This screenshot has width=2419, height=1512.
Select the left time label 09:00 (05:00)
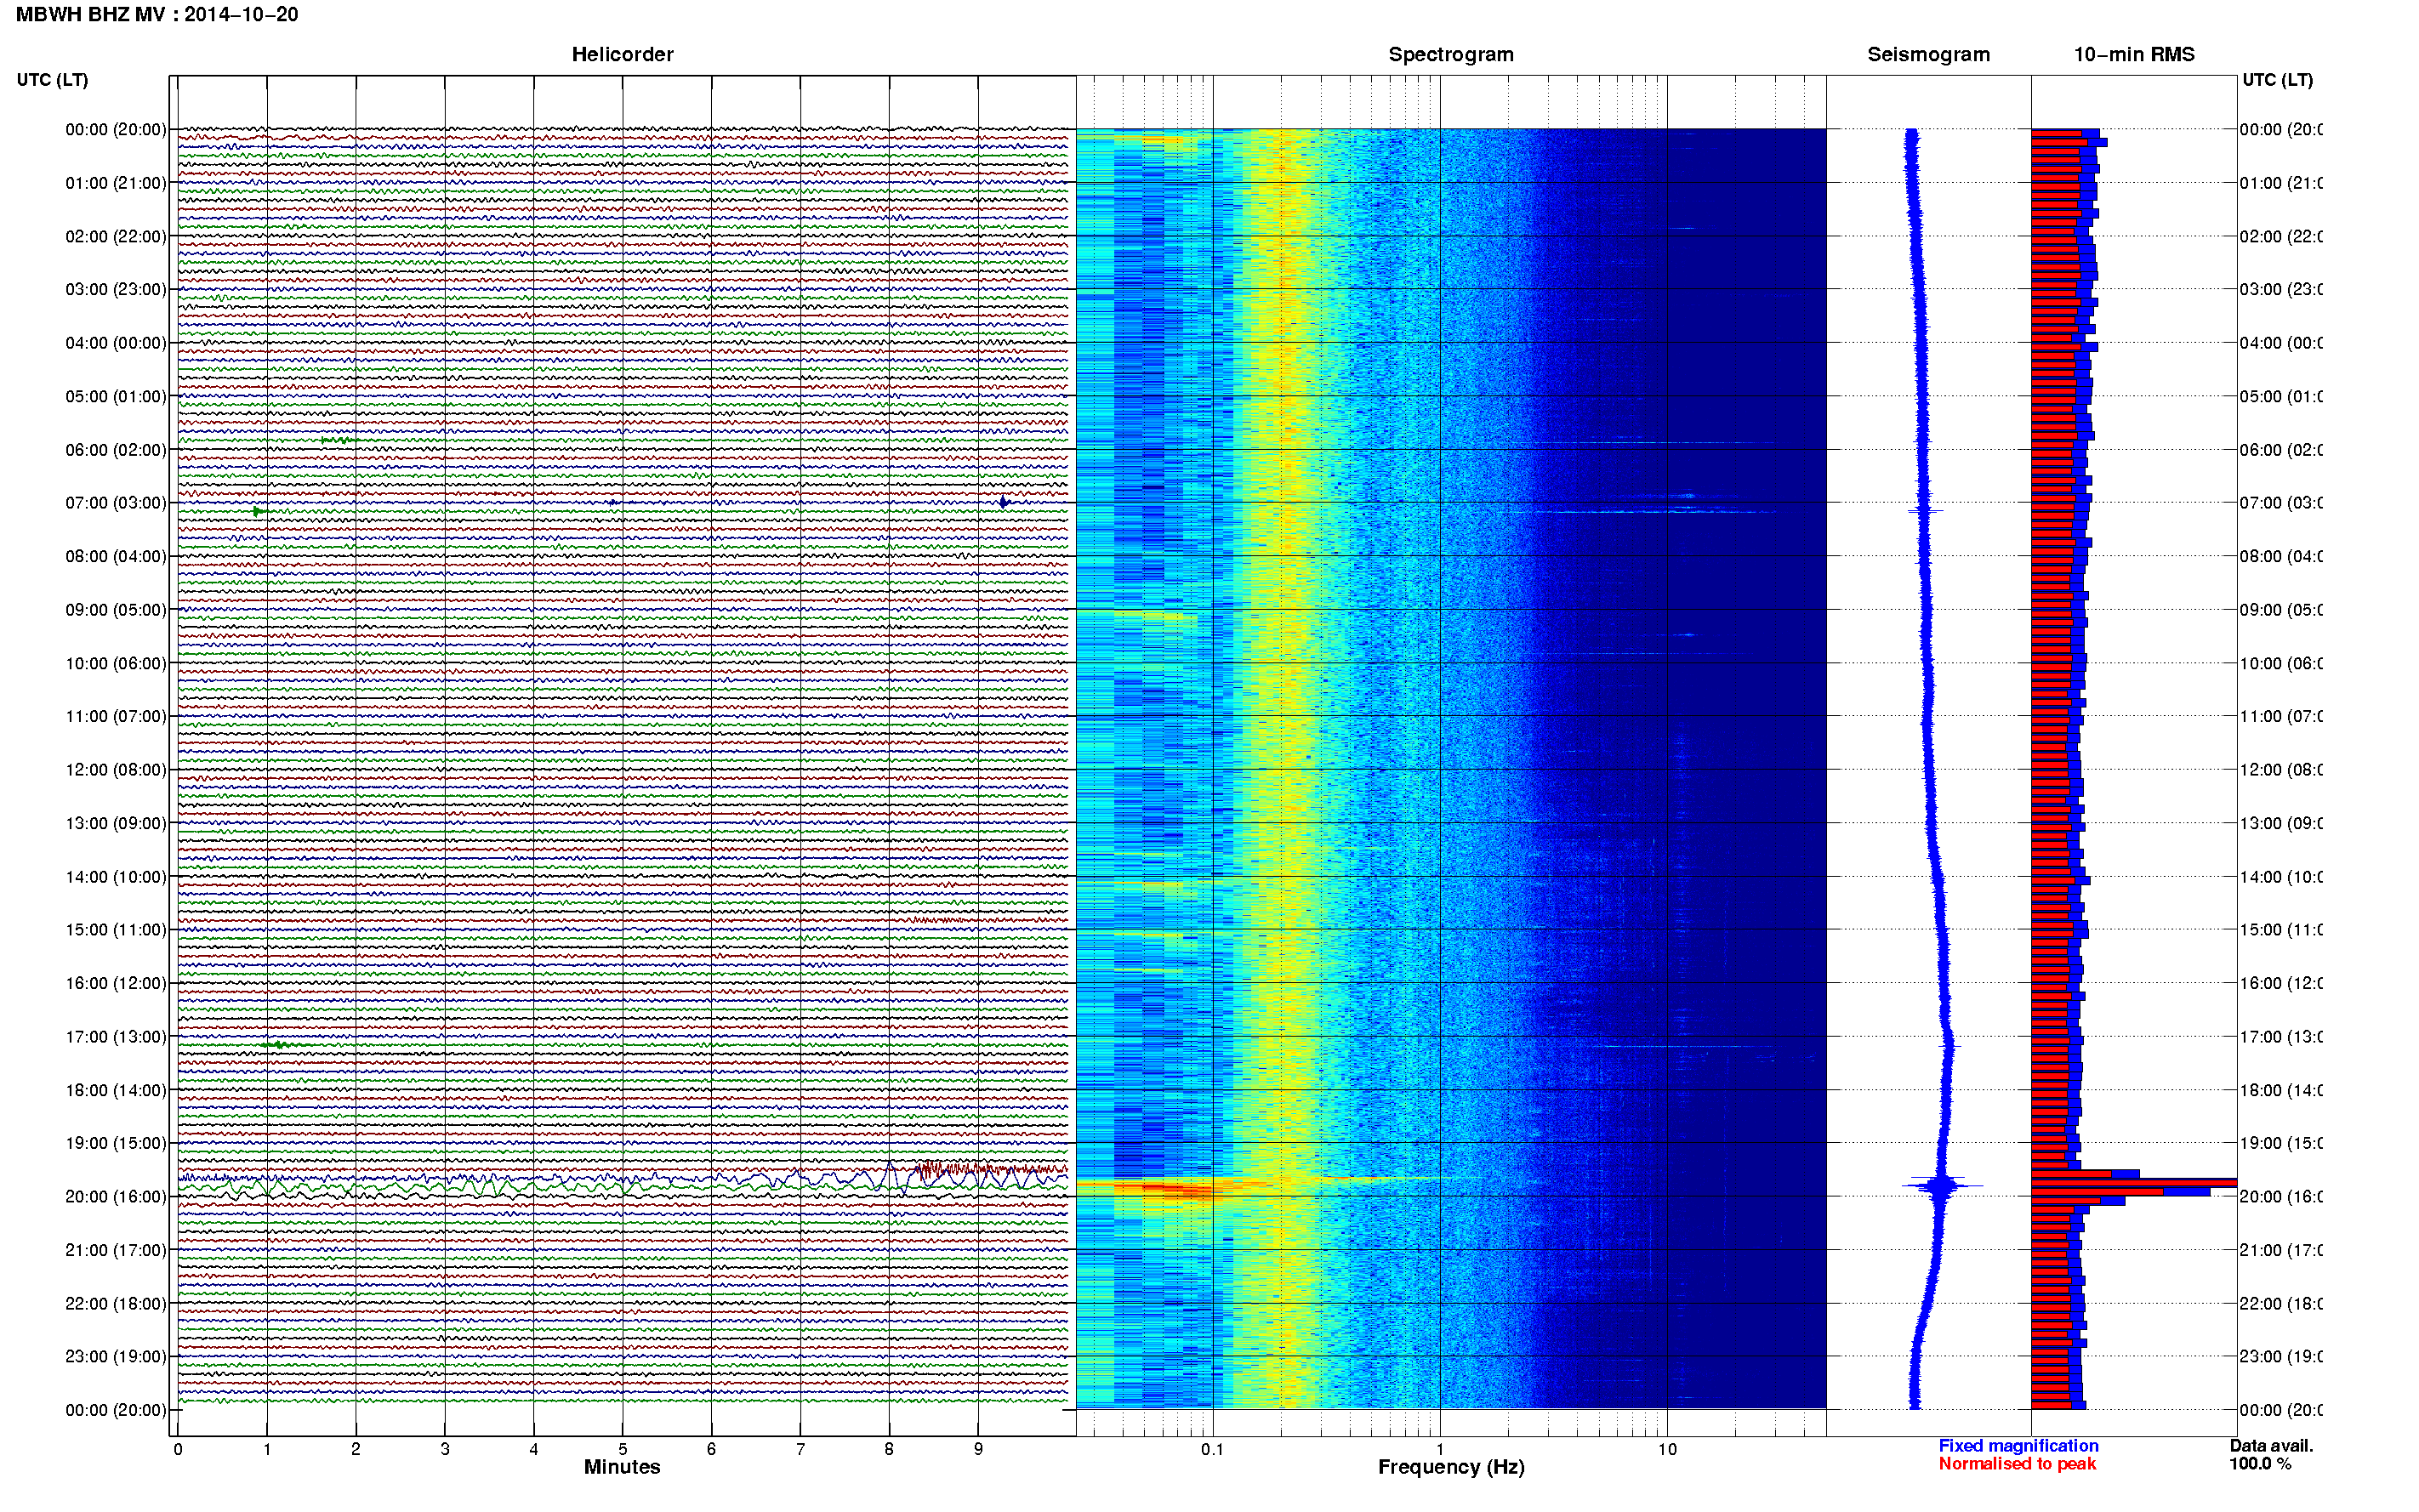point(116,610)
